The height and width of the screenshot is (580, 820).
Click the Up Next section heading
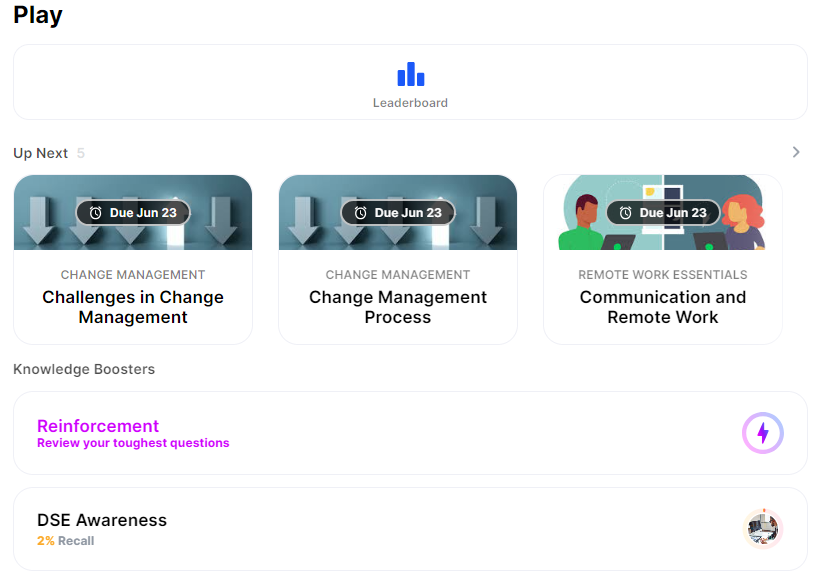pos(41,153)
